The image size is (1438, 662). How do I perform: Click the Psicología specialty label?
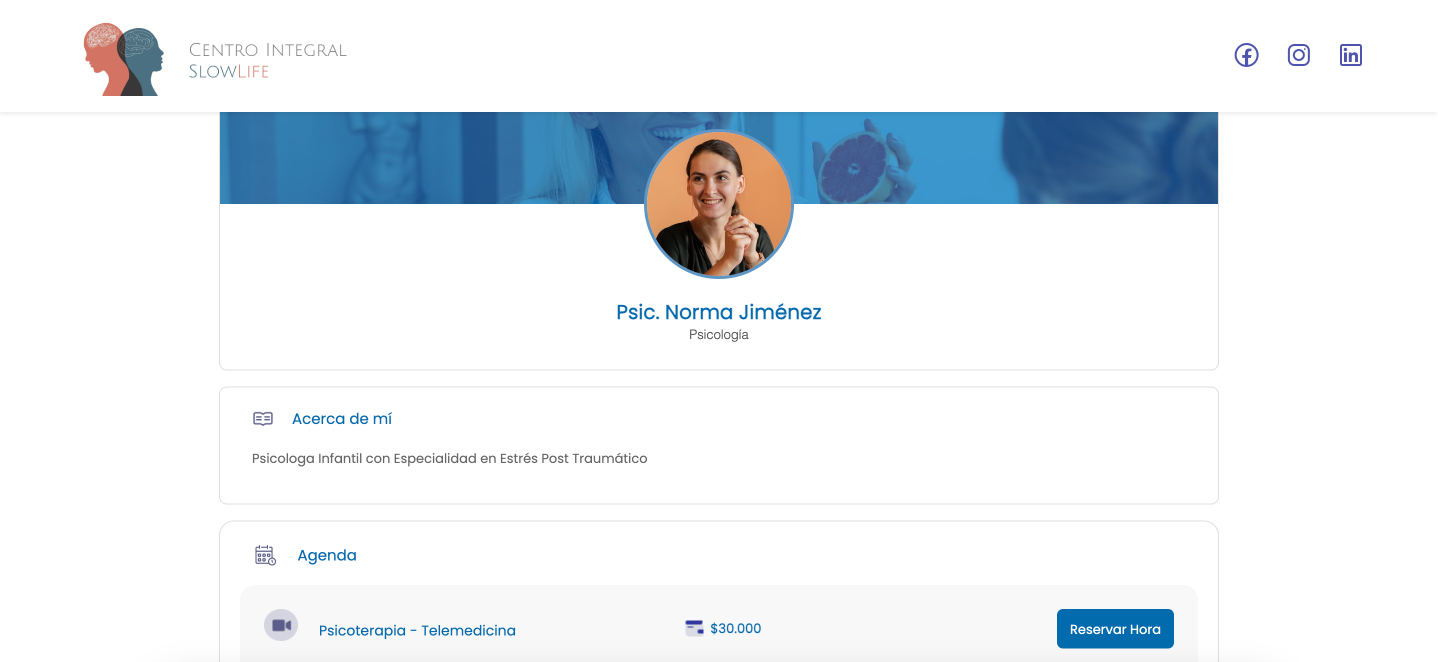point(718,335)
